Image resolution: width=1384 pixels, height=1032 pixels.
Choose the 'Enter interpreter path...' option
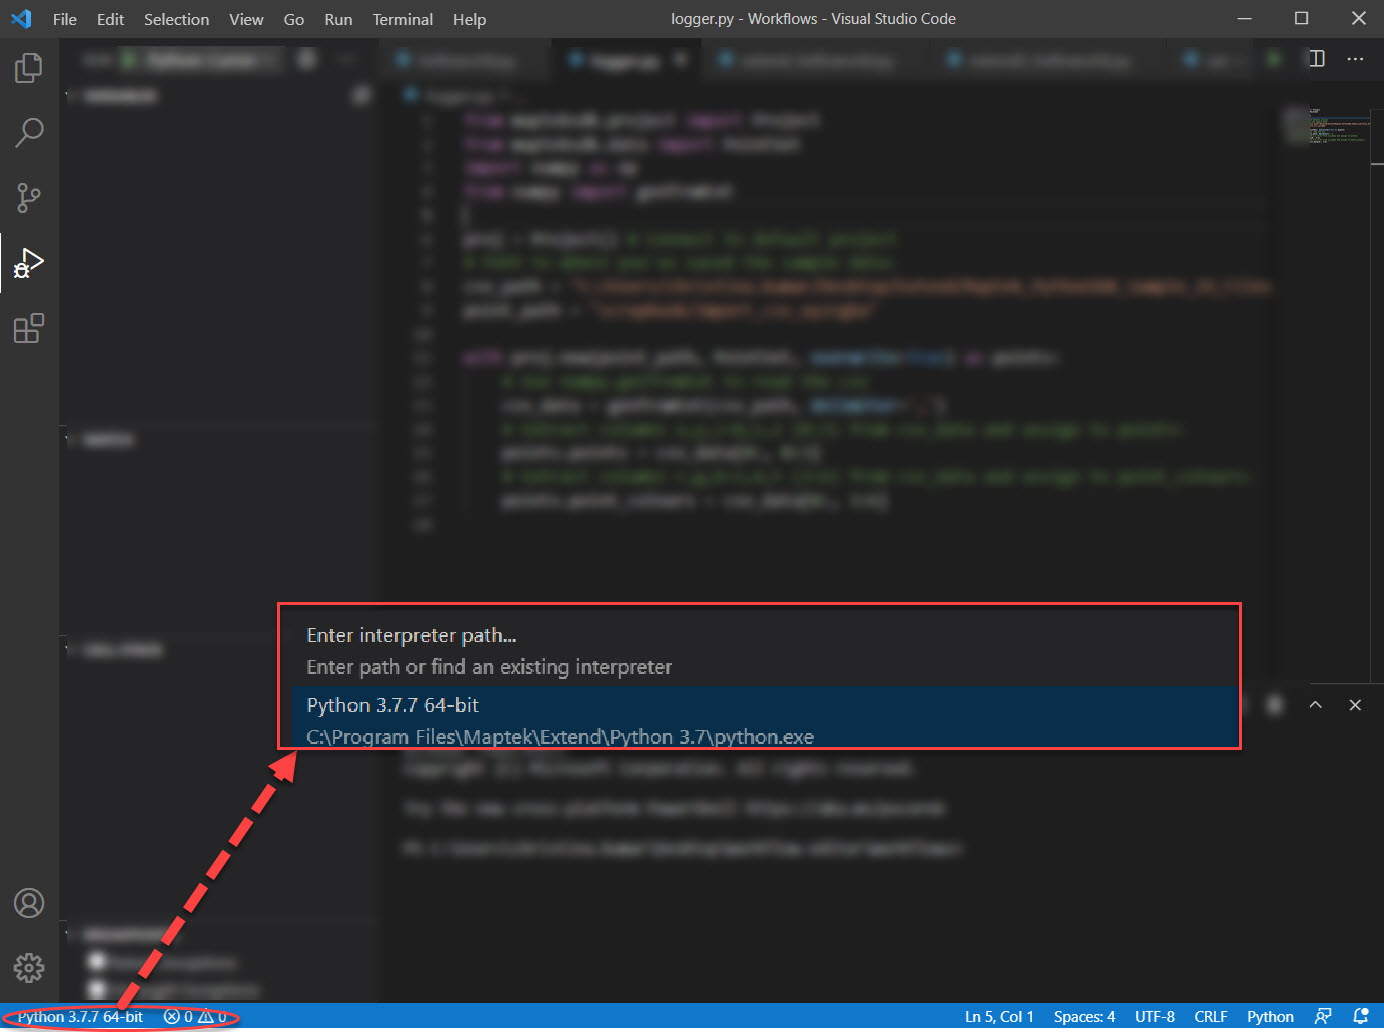coord(766,651)
